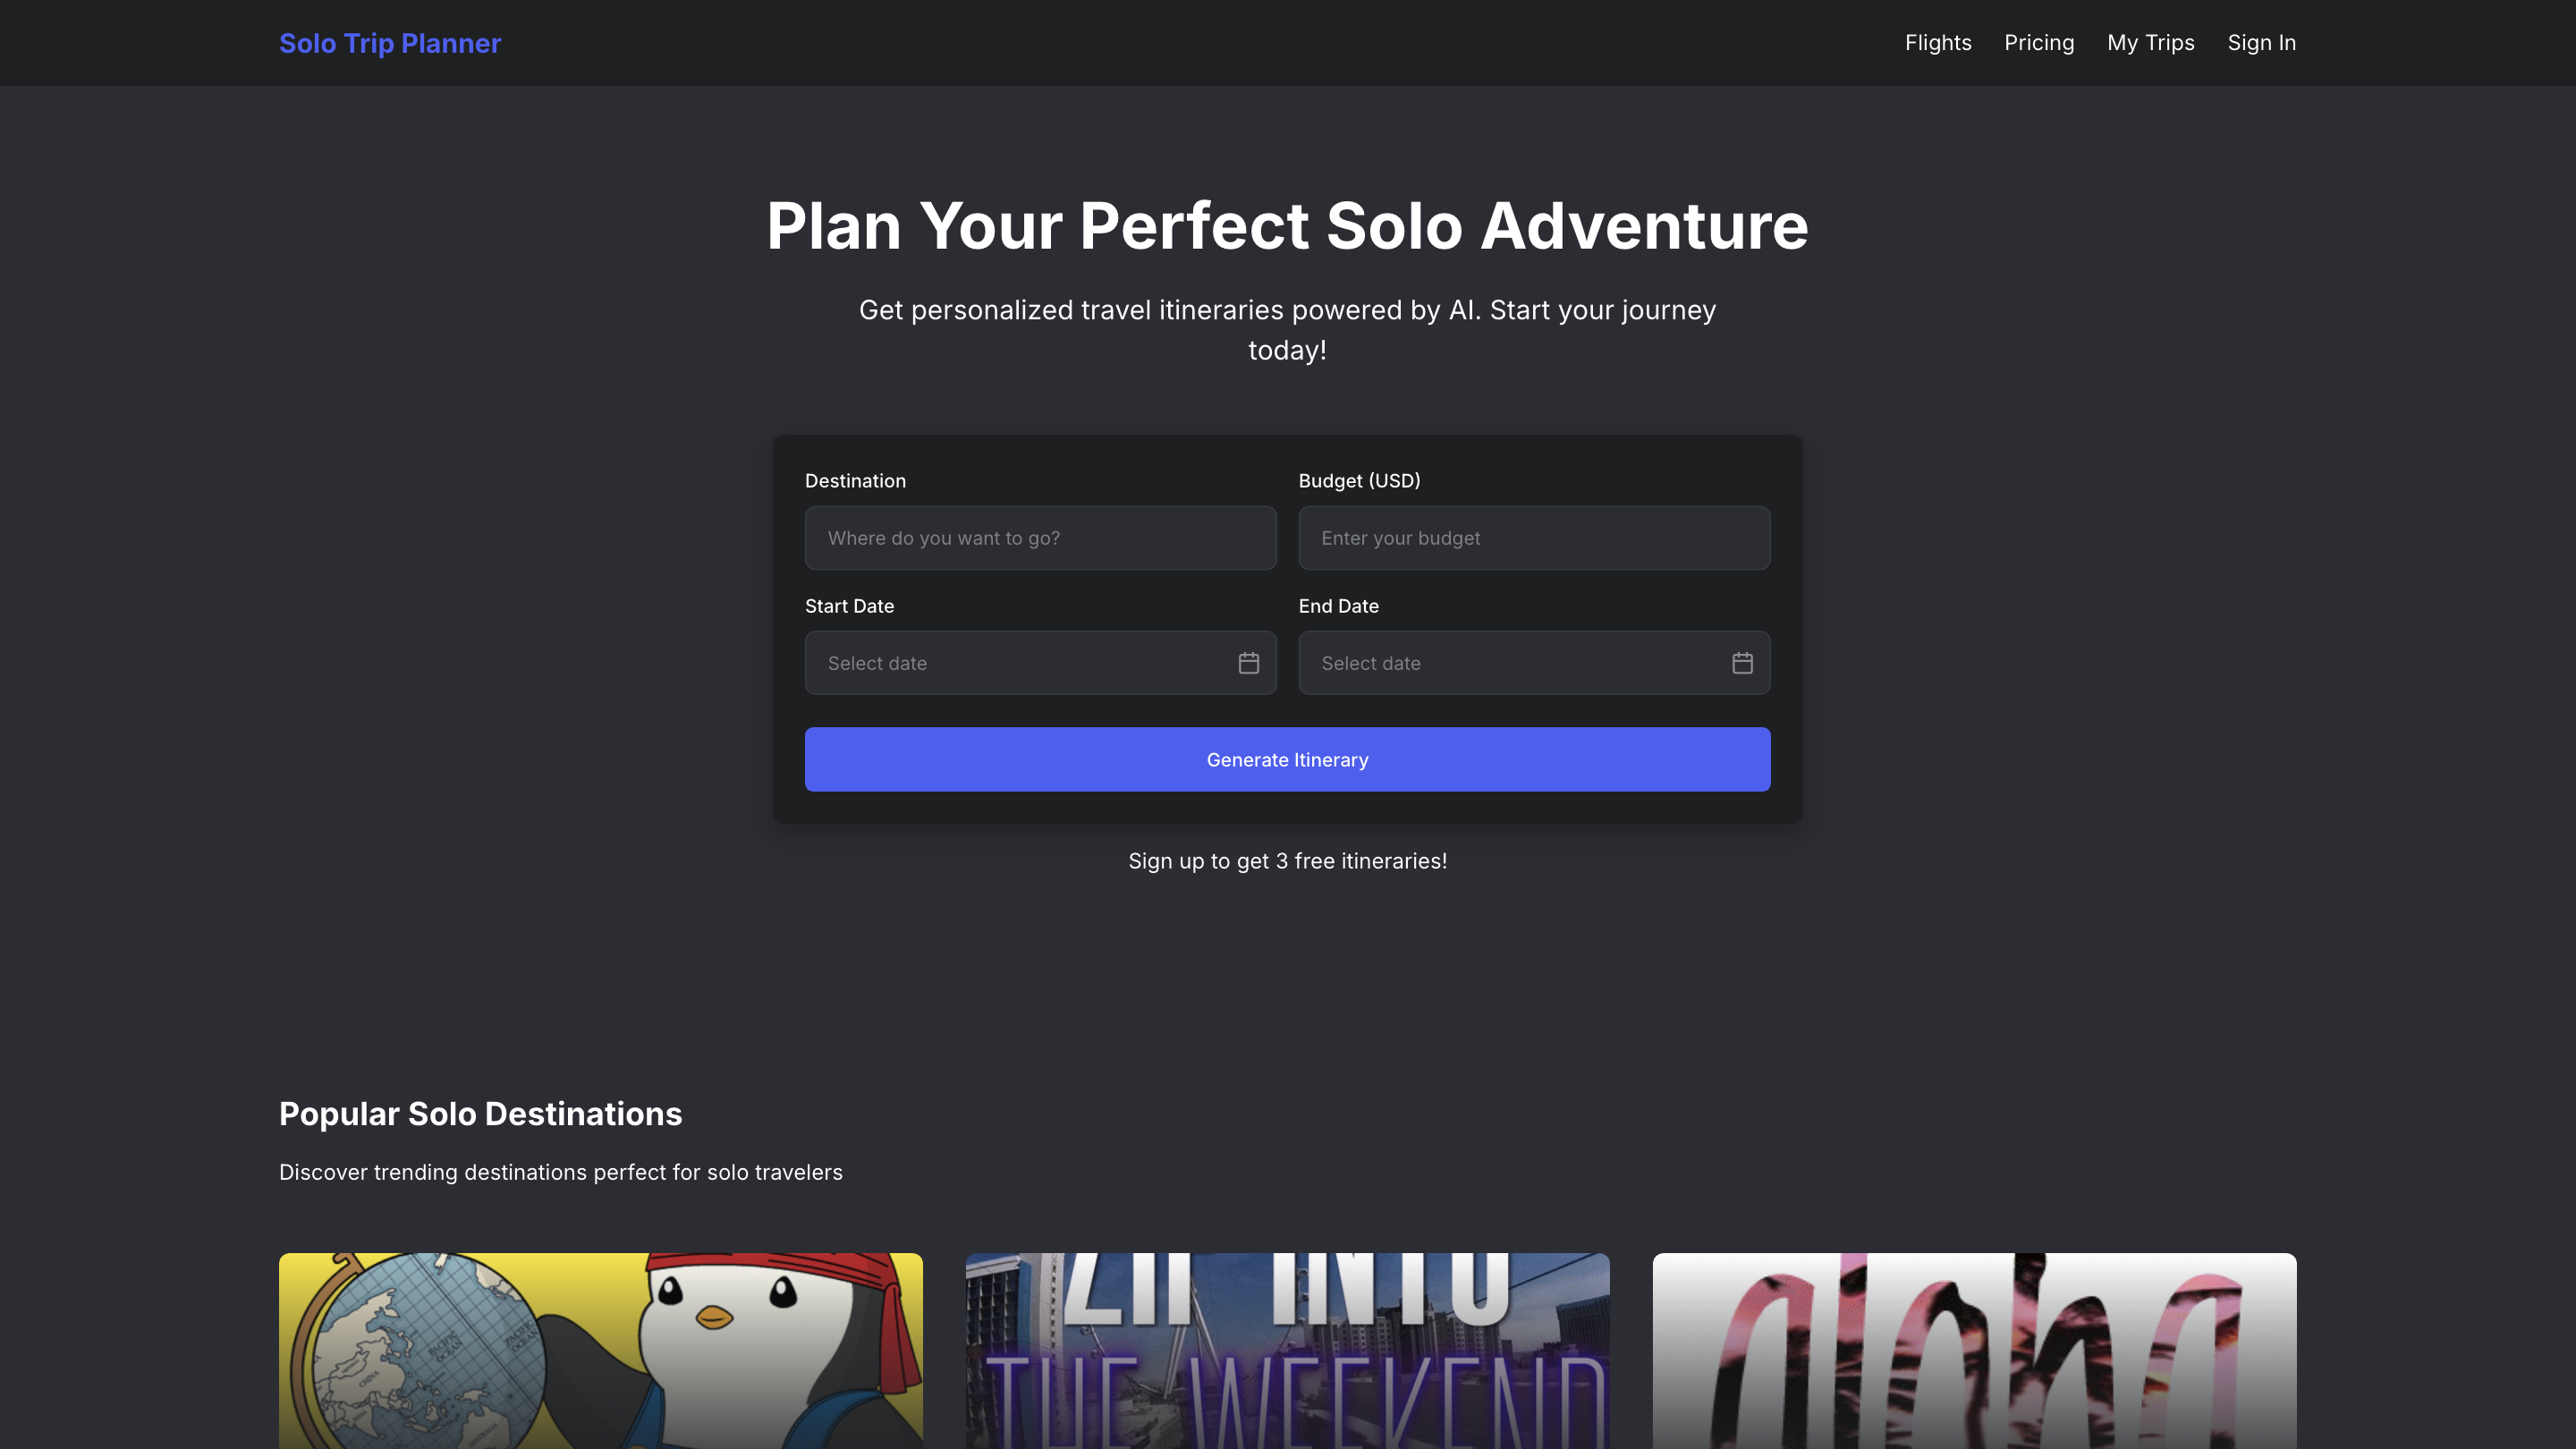Click the sign up for free itineraries text
Image resolution: width=2576 pixels, height=1449 pixels.
click(x=1287, y=860)
